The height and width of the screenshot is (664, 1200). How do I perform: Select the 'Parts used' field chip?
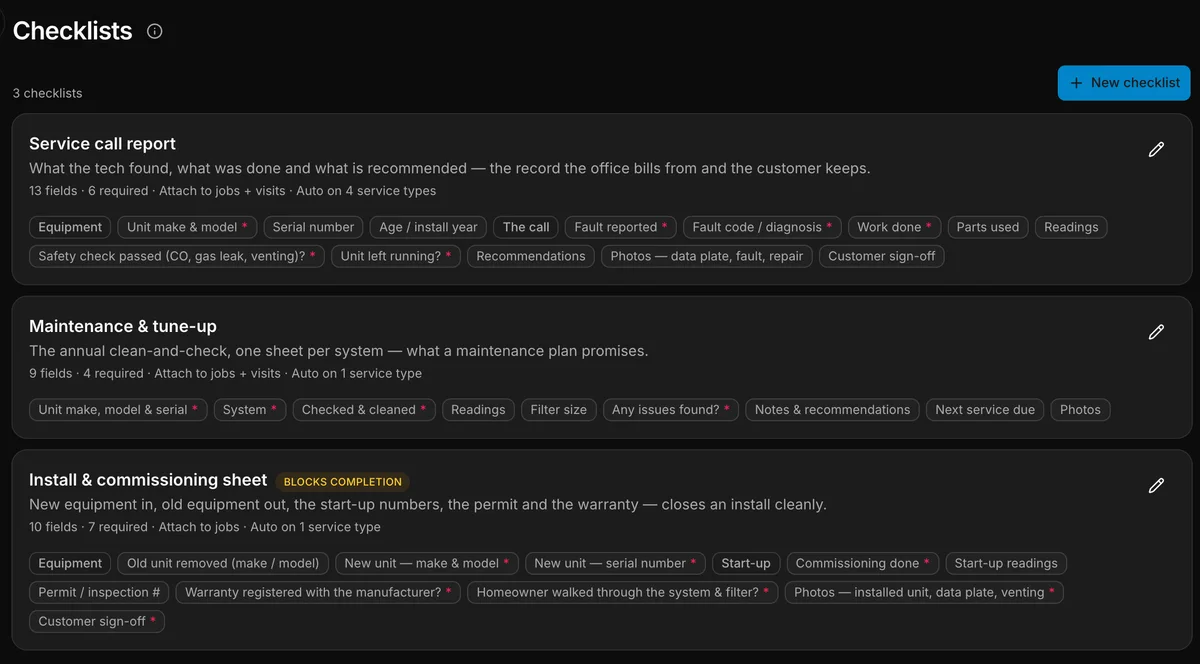click(988, 227)
